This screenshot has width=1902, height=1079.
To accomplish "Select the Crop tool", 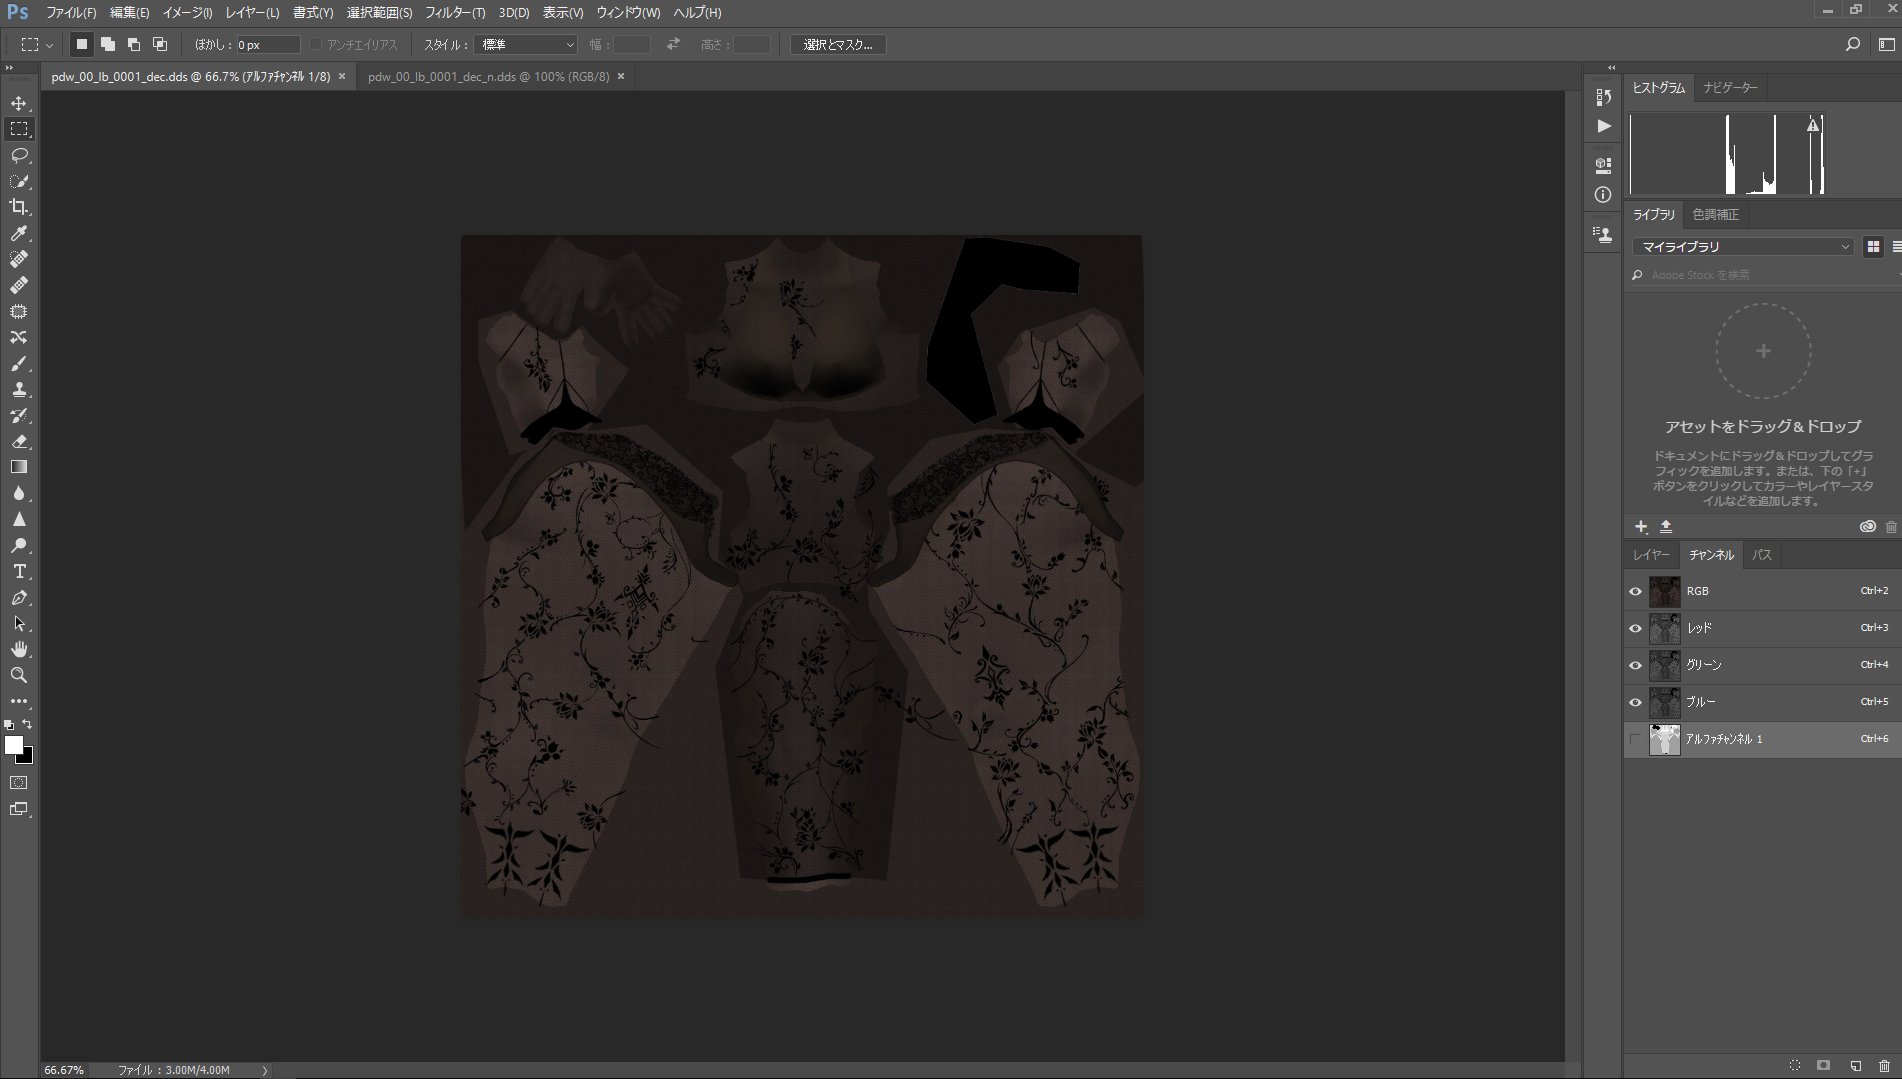I will click(x=19, y=207).
